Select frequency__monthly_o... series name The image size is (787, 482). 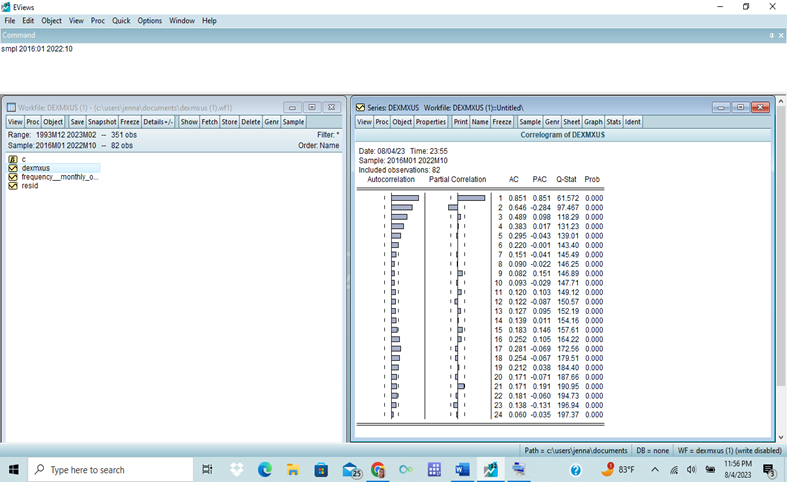coord(60,177)
